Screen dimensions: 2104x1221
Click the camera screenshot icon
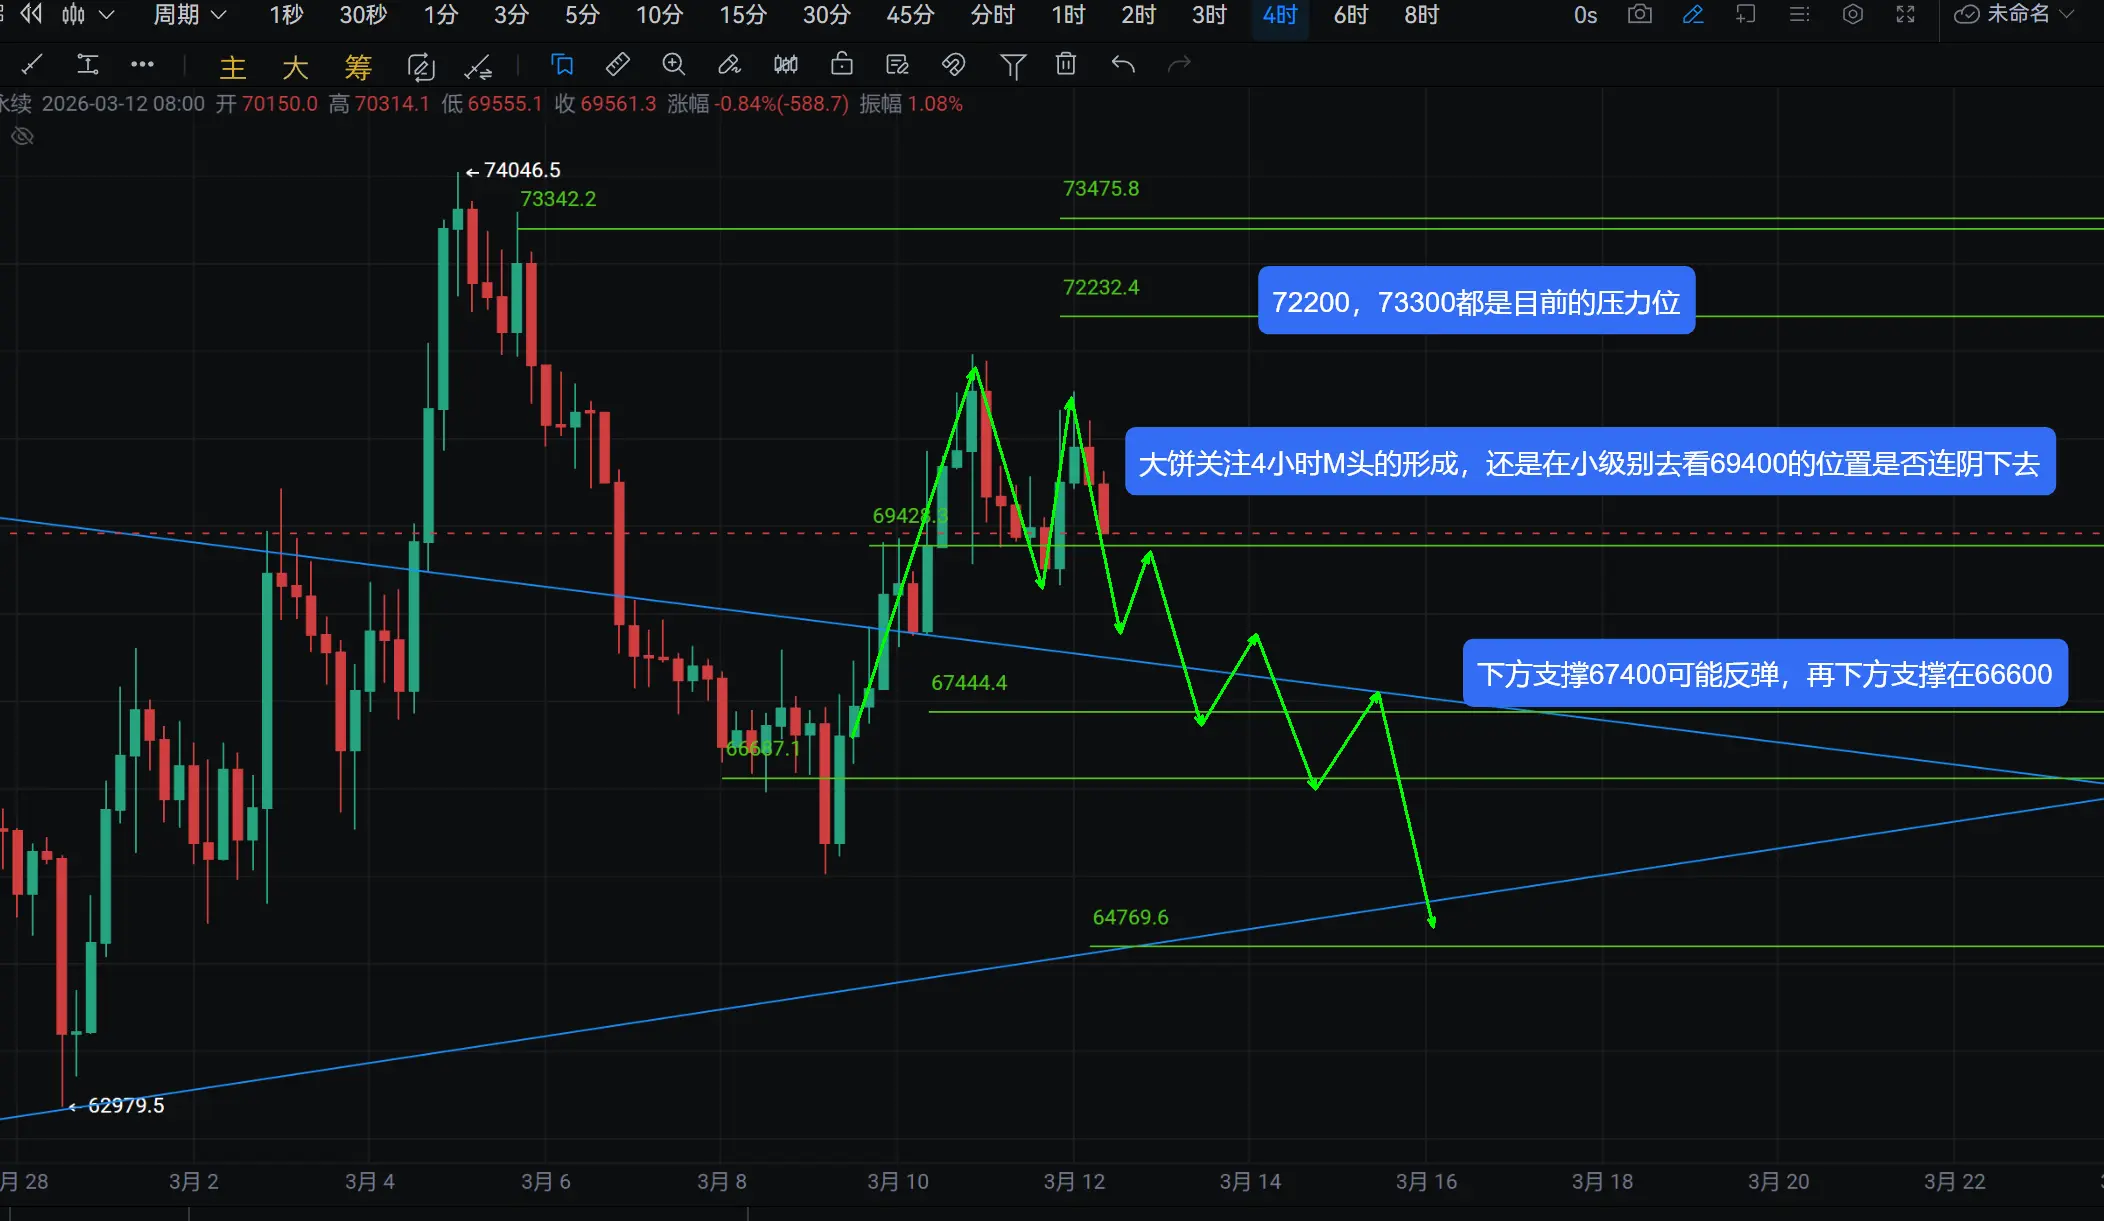tap(1639, 15)
